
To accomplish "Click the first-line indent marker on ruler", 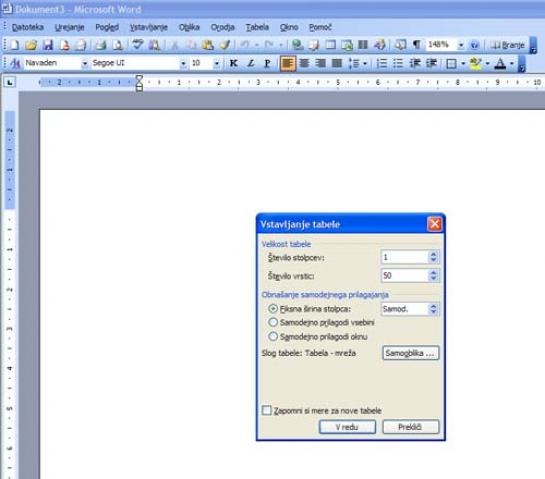I will coord(139,79).
